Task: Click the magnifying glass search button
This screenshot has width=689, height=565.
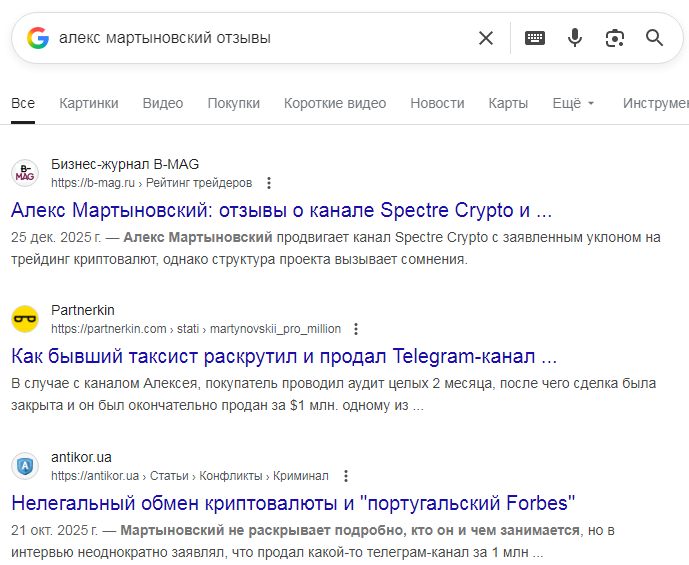Action: click(x=655, y=38)
